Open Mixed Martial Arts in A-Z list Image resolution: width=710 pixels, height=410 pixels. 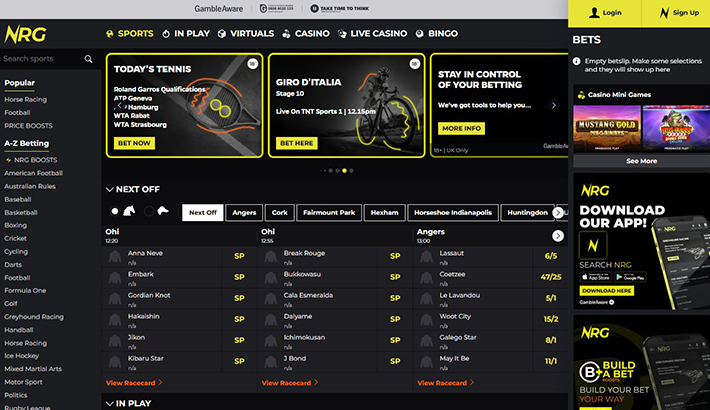(33, 369)
